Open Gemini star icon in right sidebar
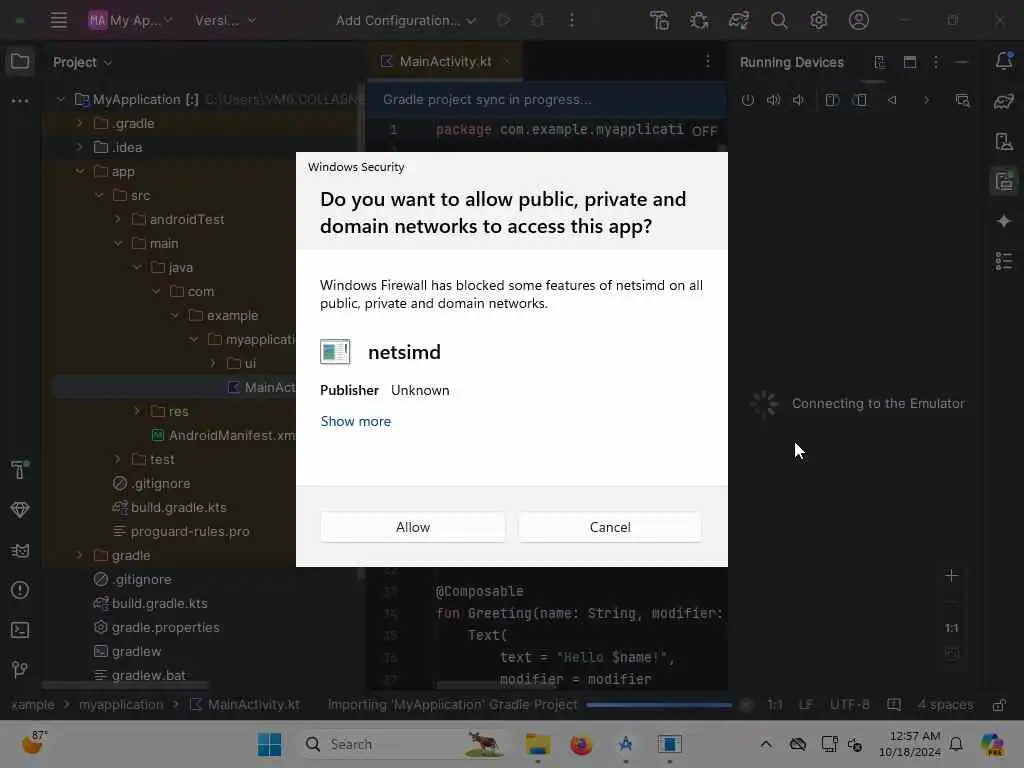 [1004, 221]
